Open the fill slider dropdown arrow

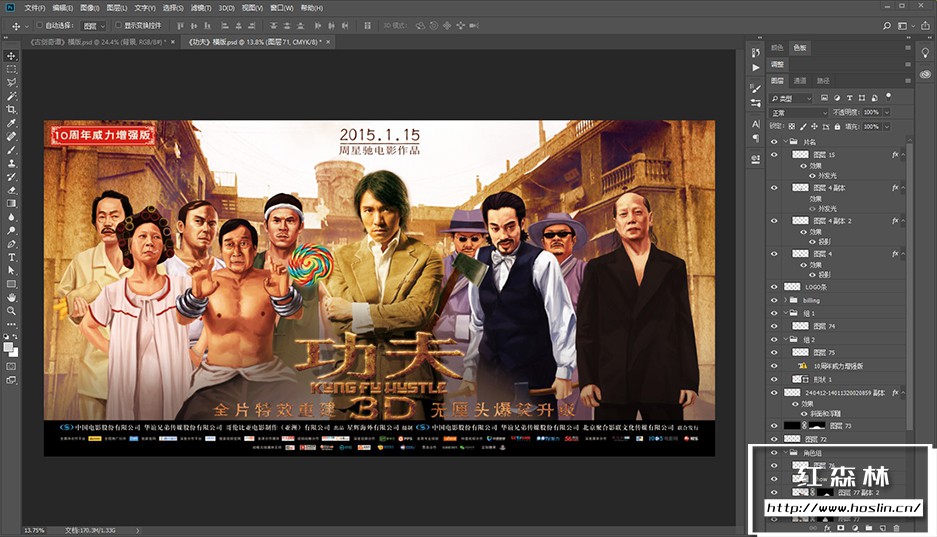click(x=887, y=127)
